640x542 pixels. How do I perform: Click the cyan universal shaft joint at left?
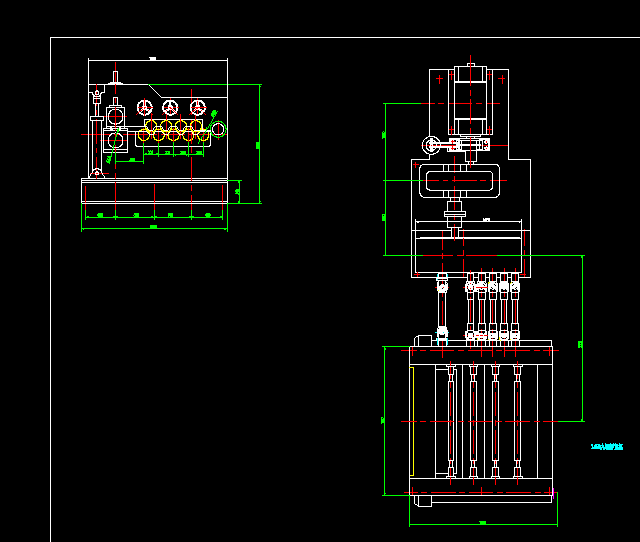click(x=441, y=287)
